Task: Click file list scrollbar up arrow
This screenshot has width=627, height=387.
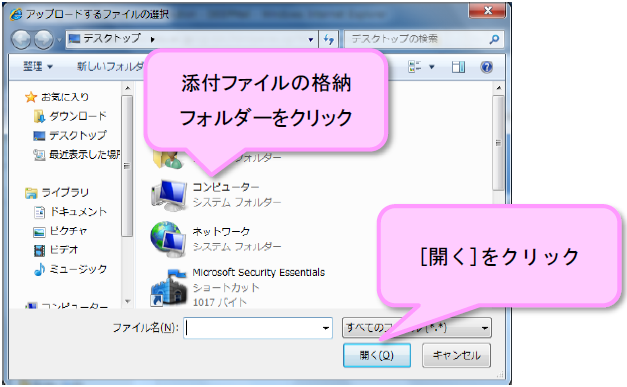Action: coord(498,88)
